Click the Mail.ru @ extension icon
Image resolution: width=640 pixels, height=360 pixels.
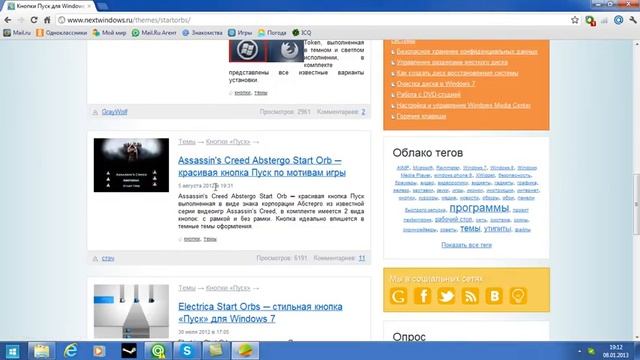click(618, 20)
